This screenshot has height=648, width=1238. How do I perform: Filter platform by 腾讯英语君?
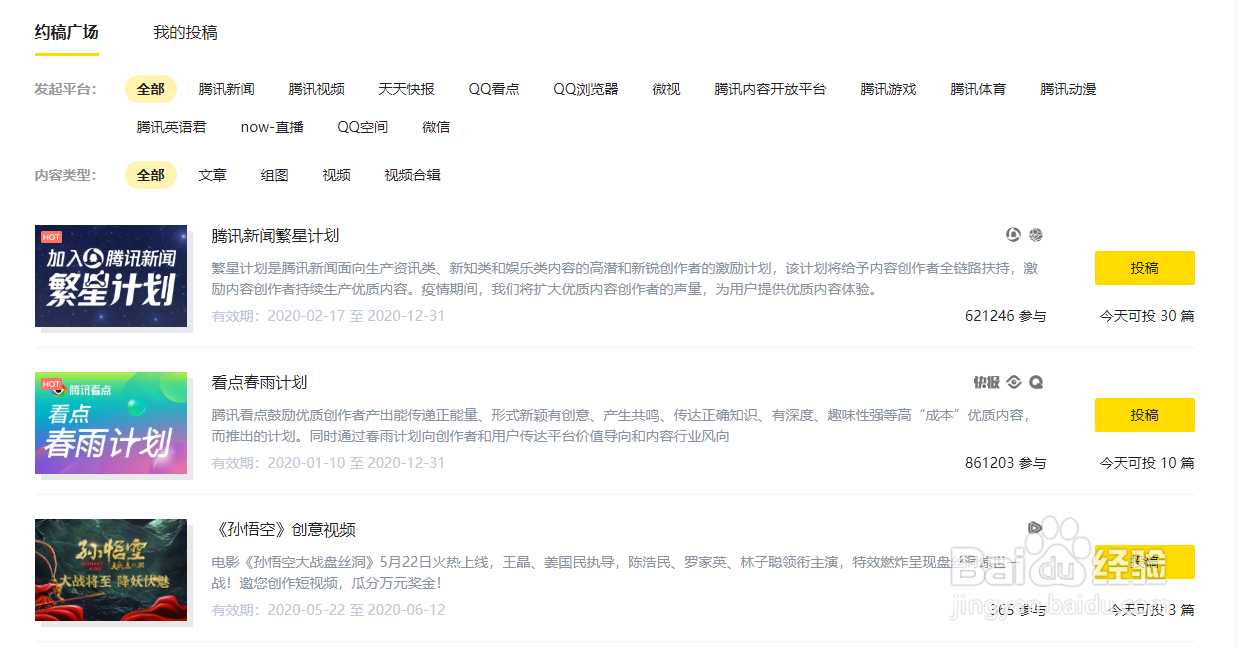(171, 127)
